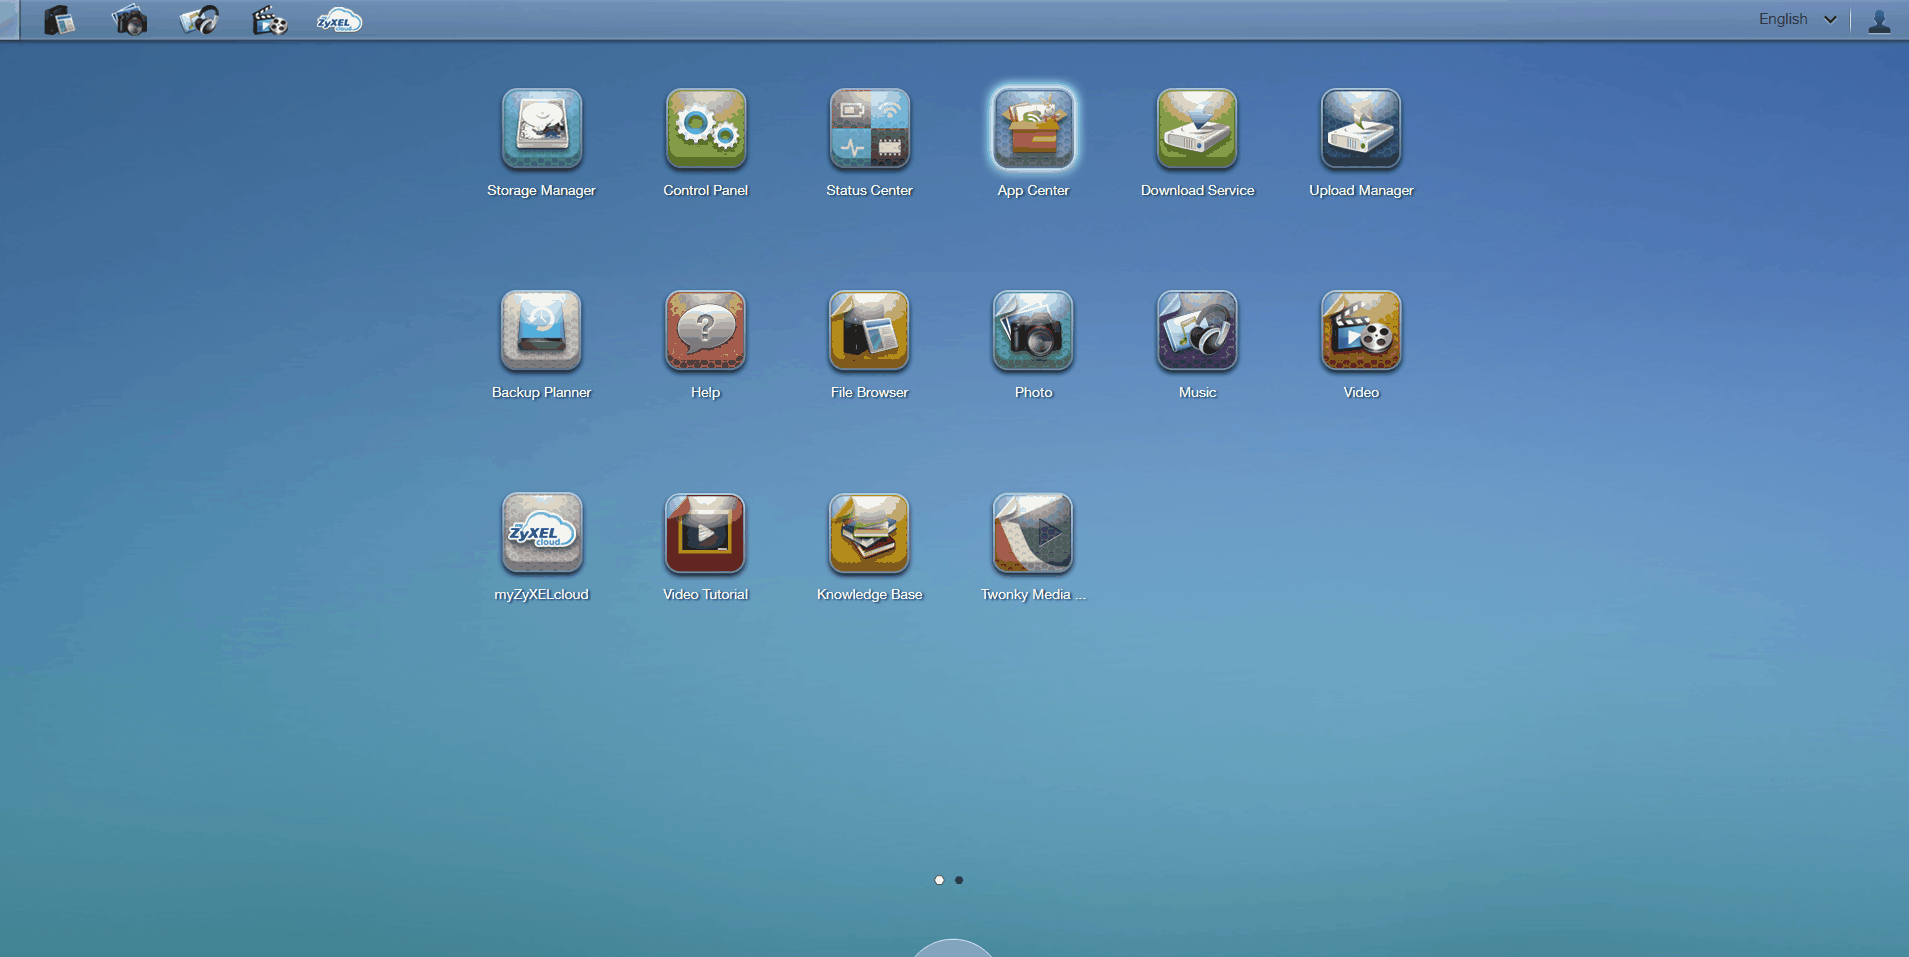The image size is (1909, 957).
Task: Open Upload Manager
Action: click(1361, 128)
